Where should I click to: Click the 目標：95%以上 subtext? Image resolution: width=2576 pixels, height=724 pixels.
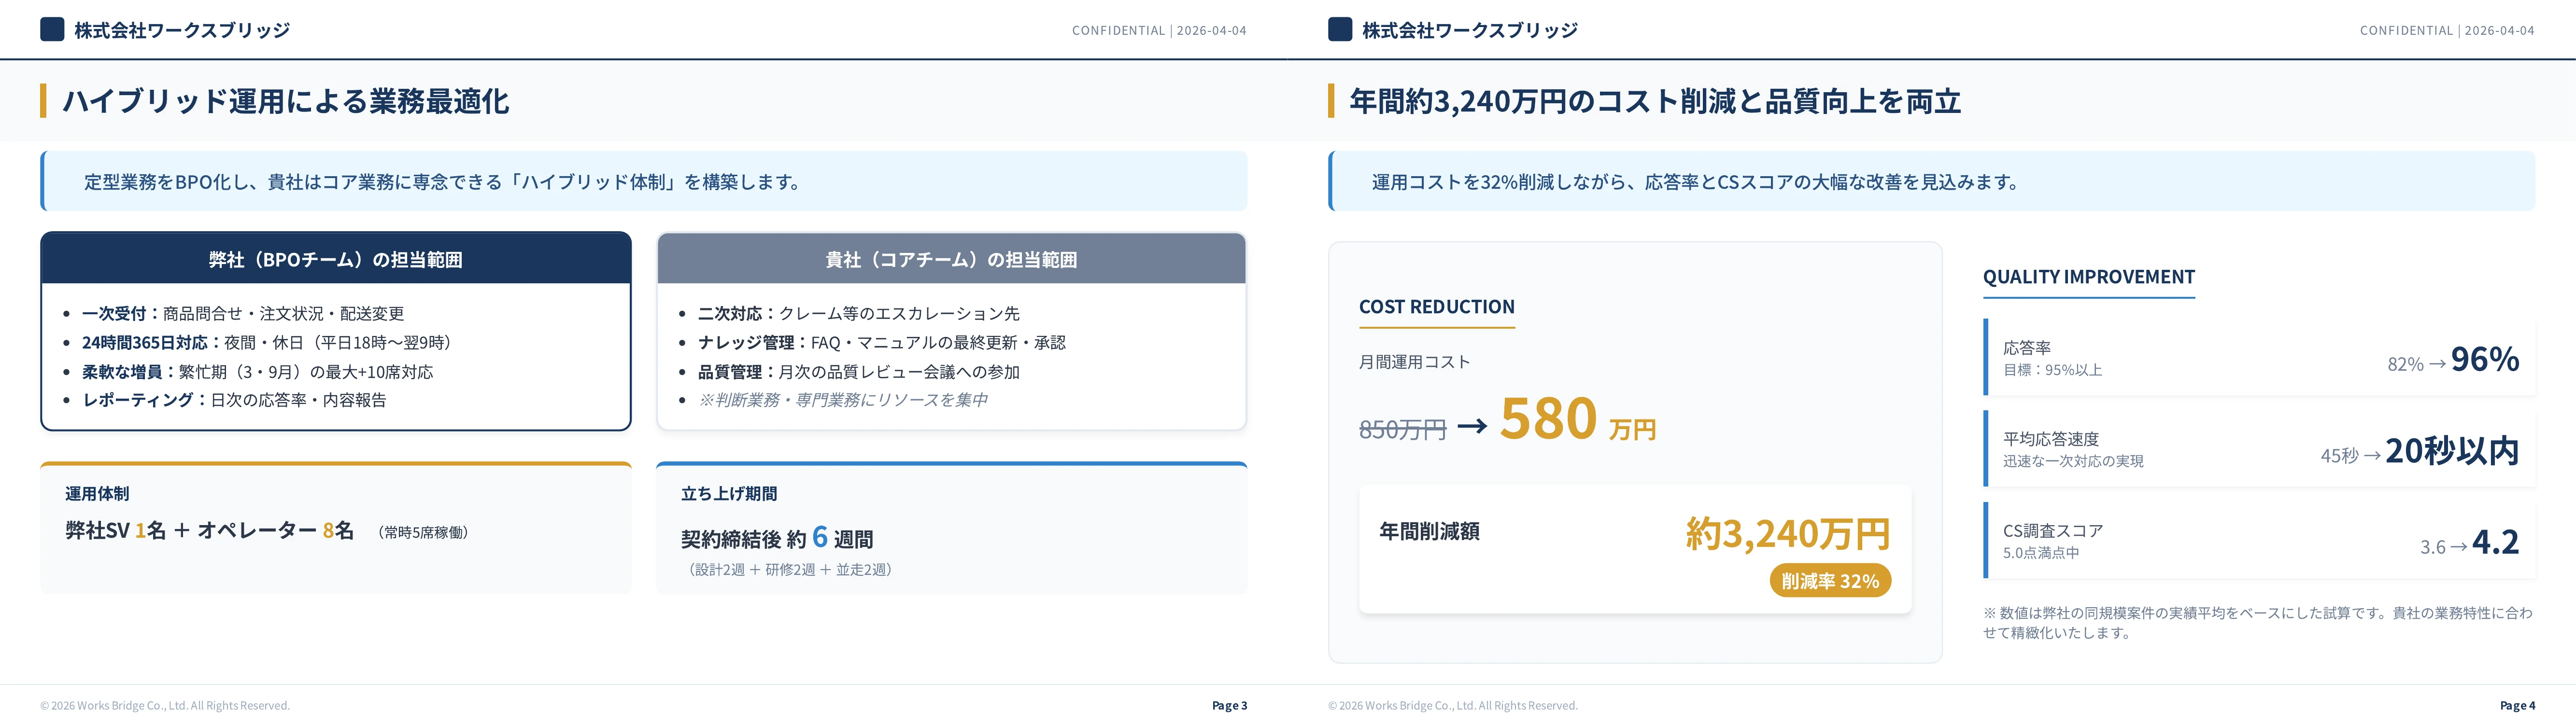pos(2052,370)
